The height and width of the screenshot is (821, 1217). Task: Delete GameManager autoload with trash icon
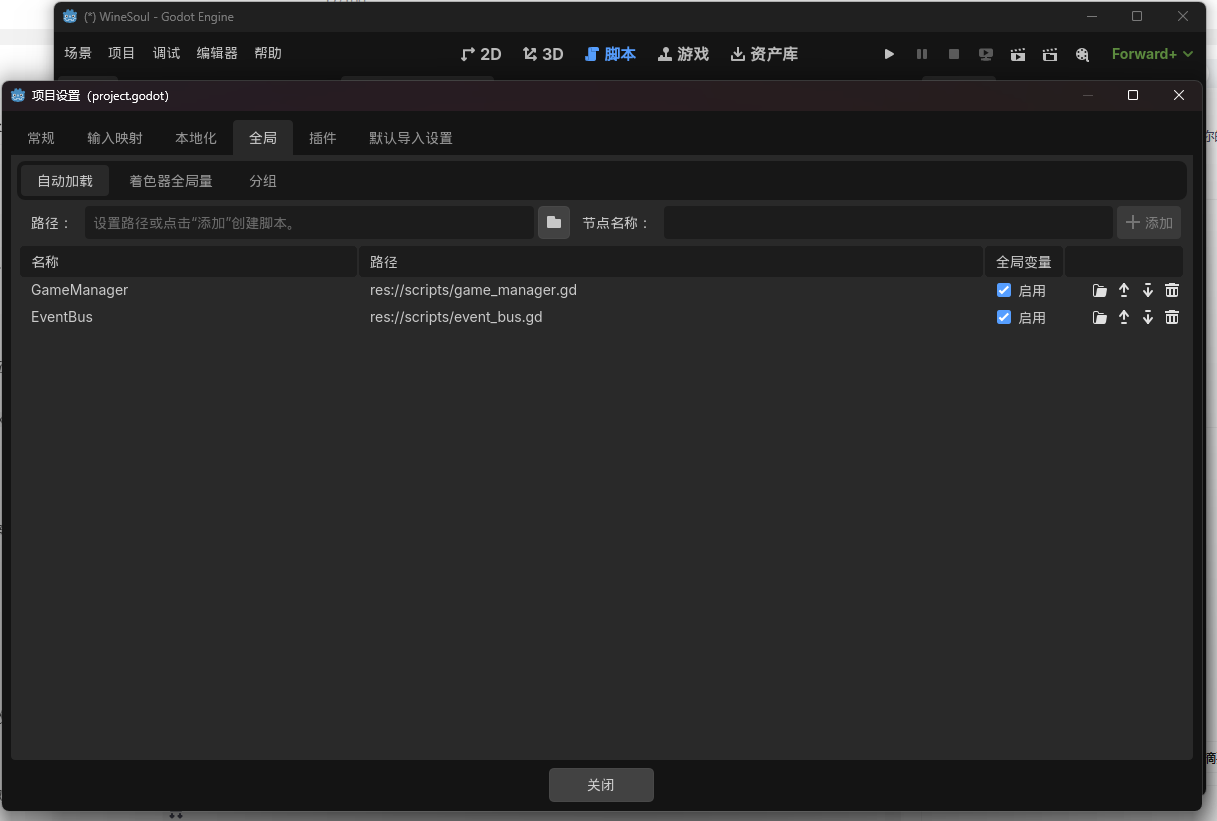(1172, 291)
